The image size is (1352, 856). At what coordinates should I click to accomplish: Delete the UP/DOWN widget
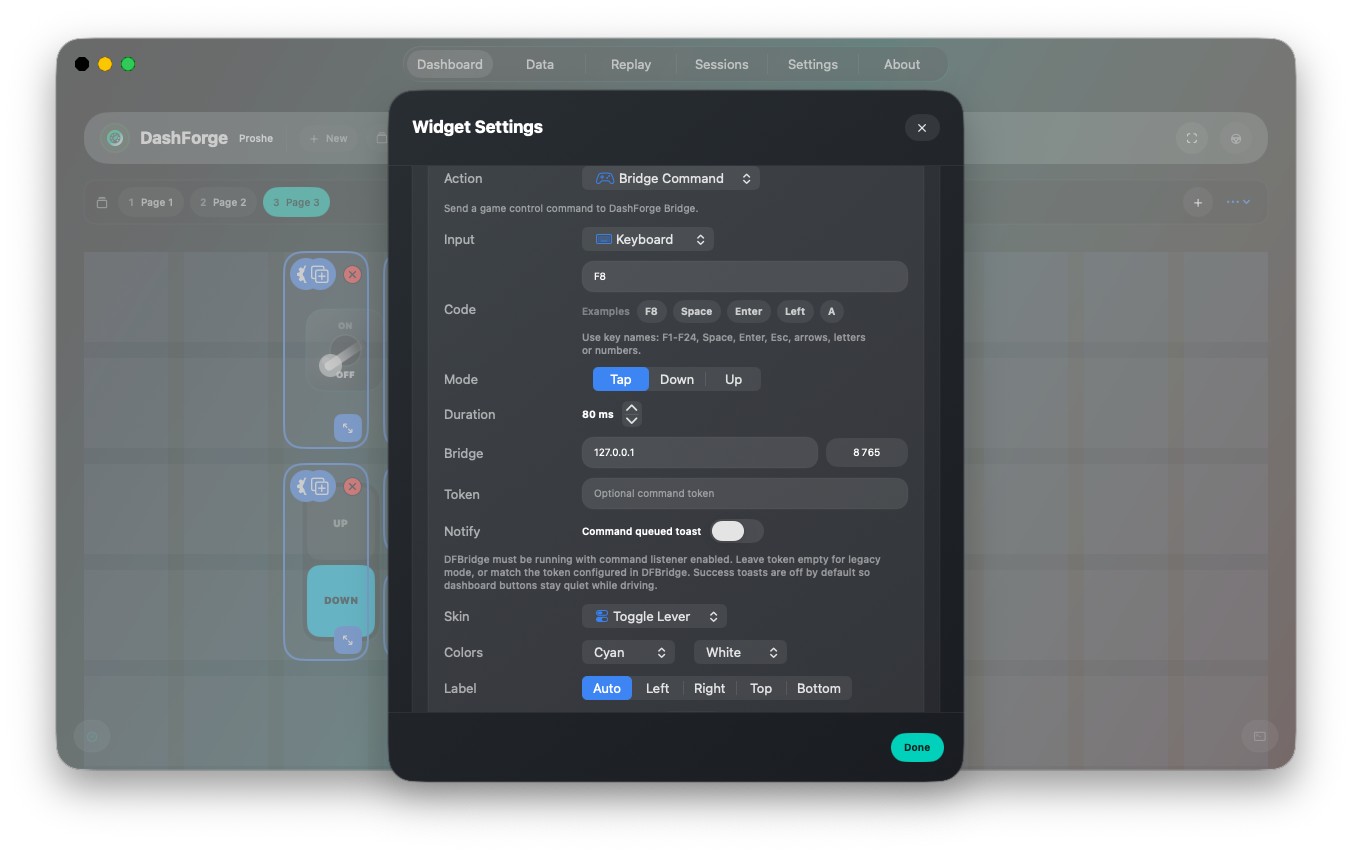[352, 486]
